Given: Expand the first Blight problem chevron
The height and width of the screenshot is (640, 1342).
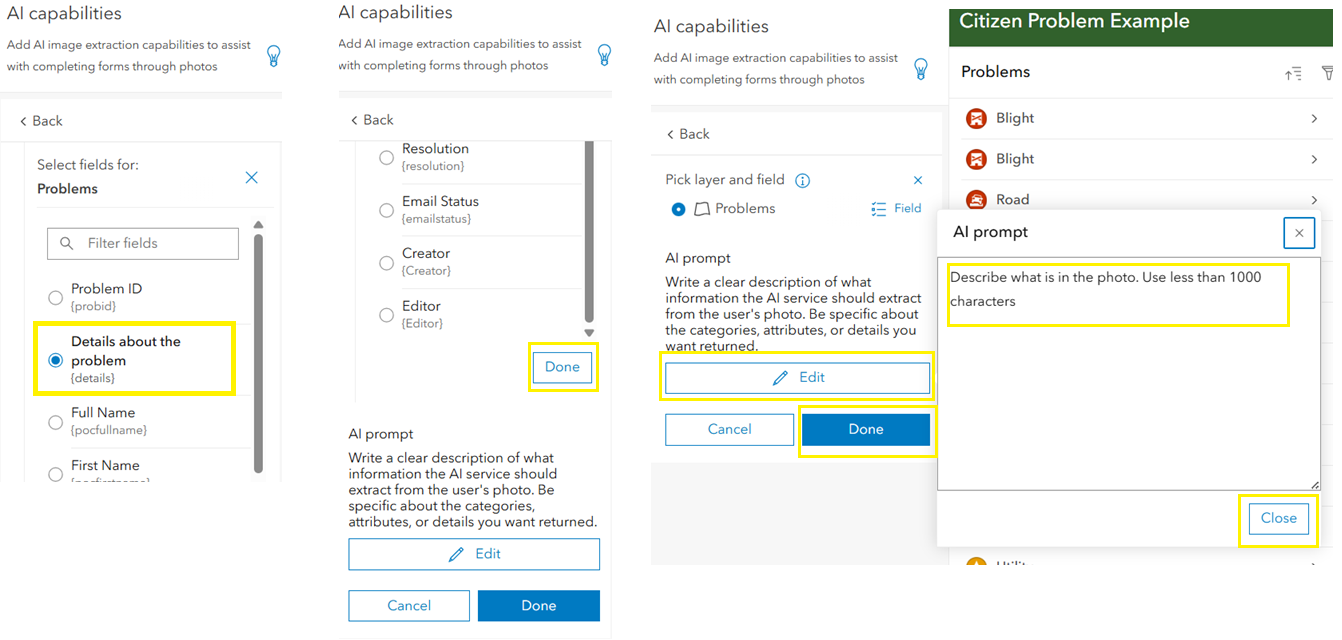Looking at the screenshot, I should tap(1314, 119).
